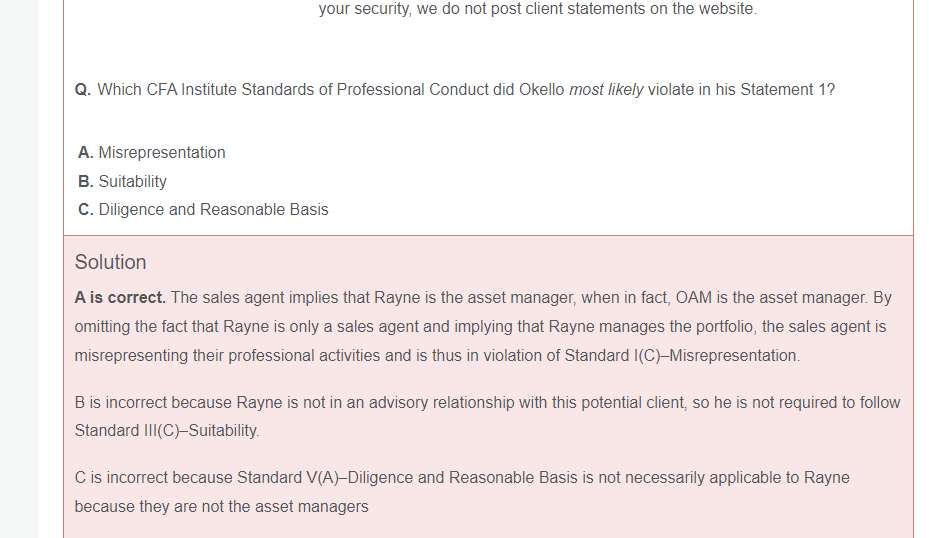
Task: Click the bold letter "A." option marker
Action: coord(86,153)
